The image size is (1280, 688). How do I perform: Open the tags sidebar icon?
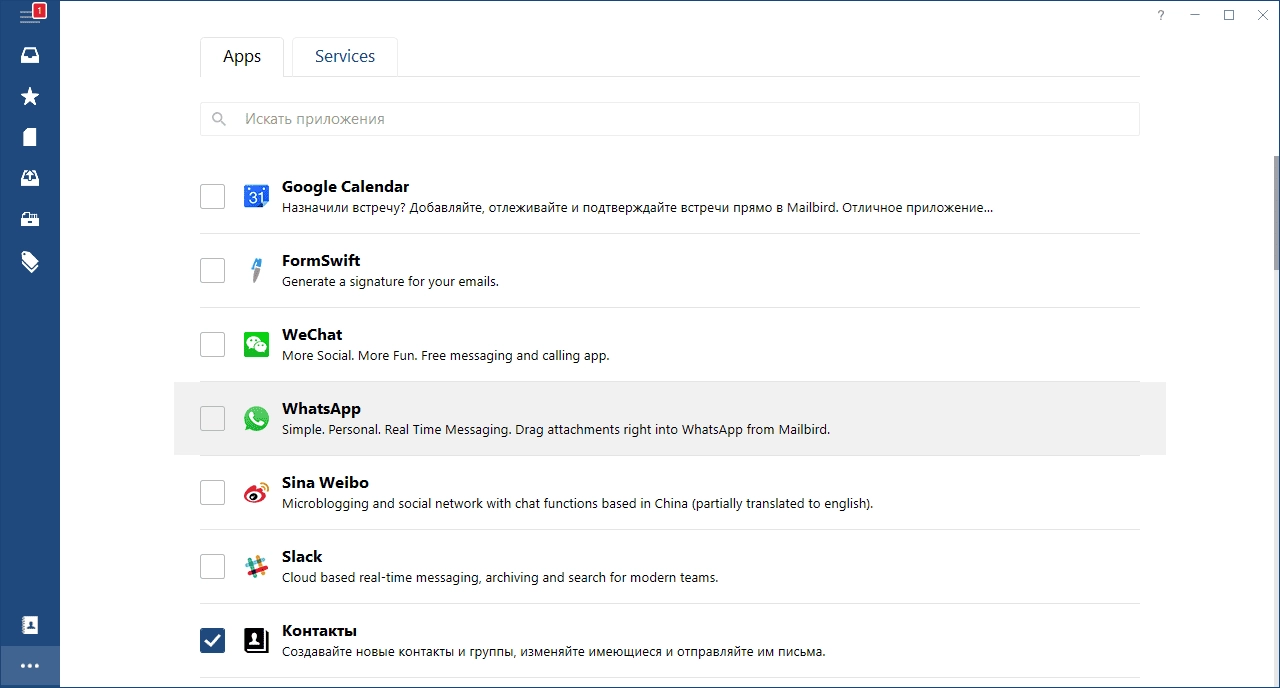(30, 262)
